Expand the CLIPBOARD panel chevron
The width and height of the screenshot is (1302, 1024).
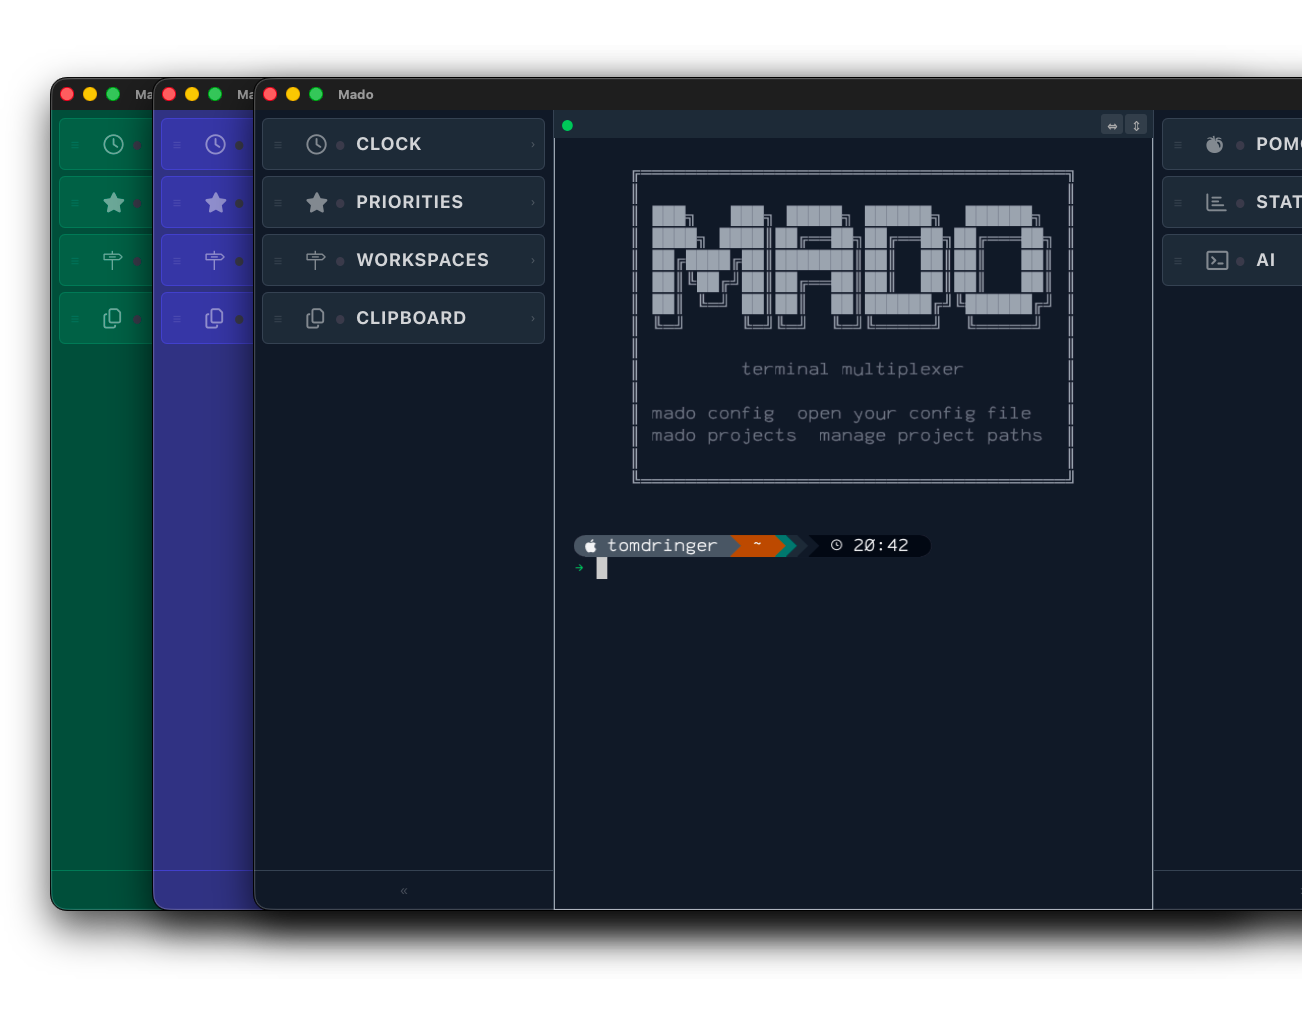[x=533, y=319]
